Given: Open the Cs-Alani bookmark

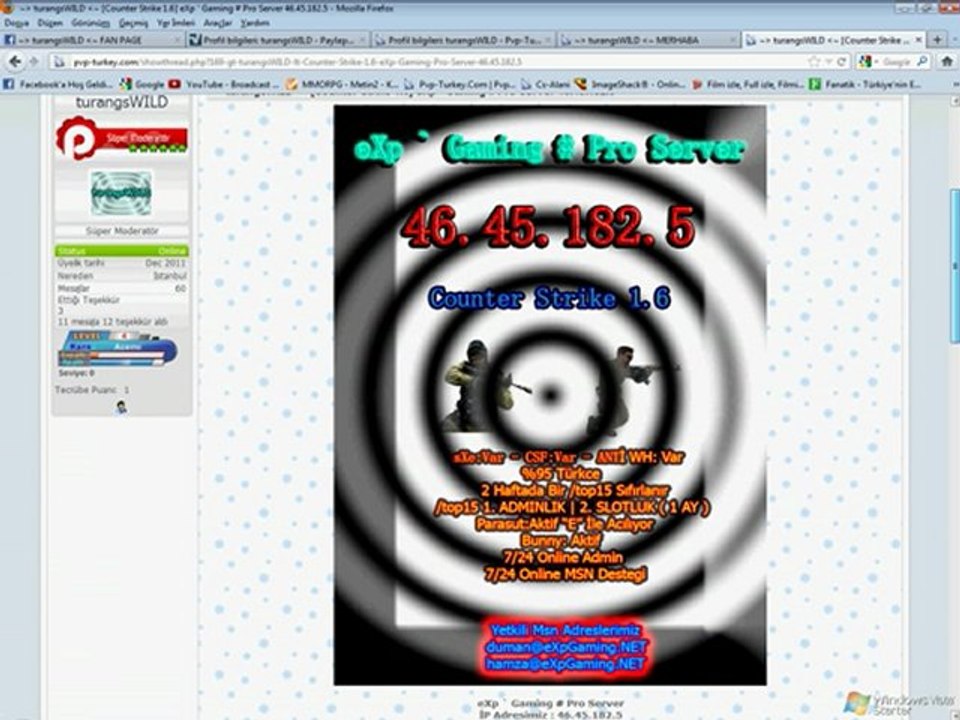Looking at the screenshot, I should 546,84.
